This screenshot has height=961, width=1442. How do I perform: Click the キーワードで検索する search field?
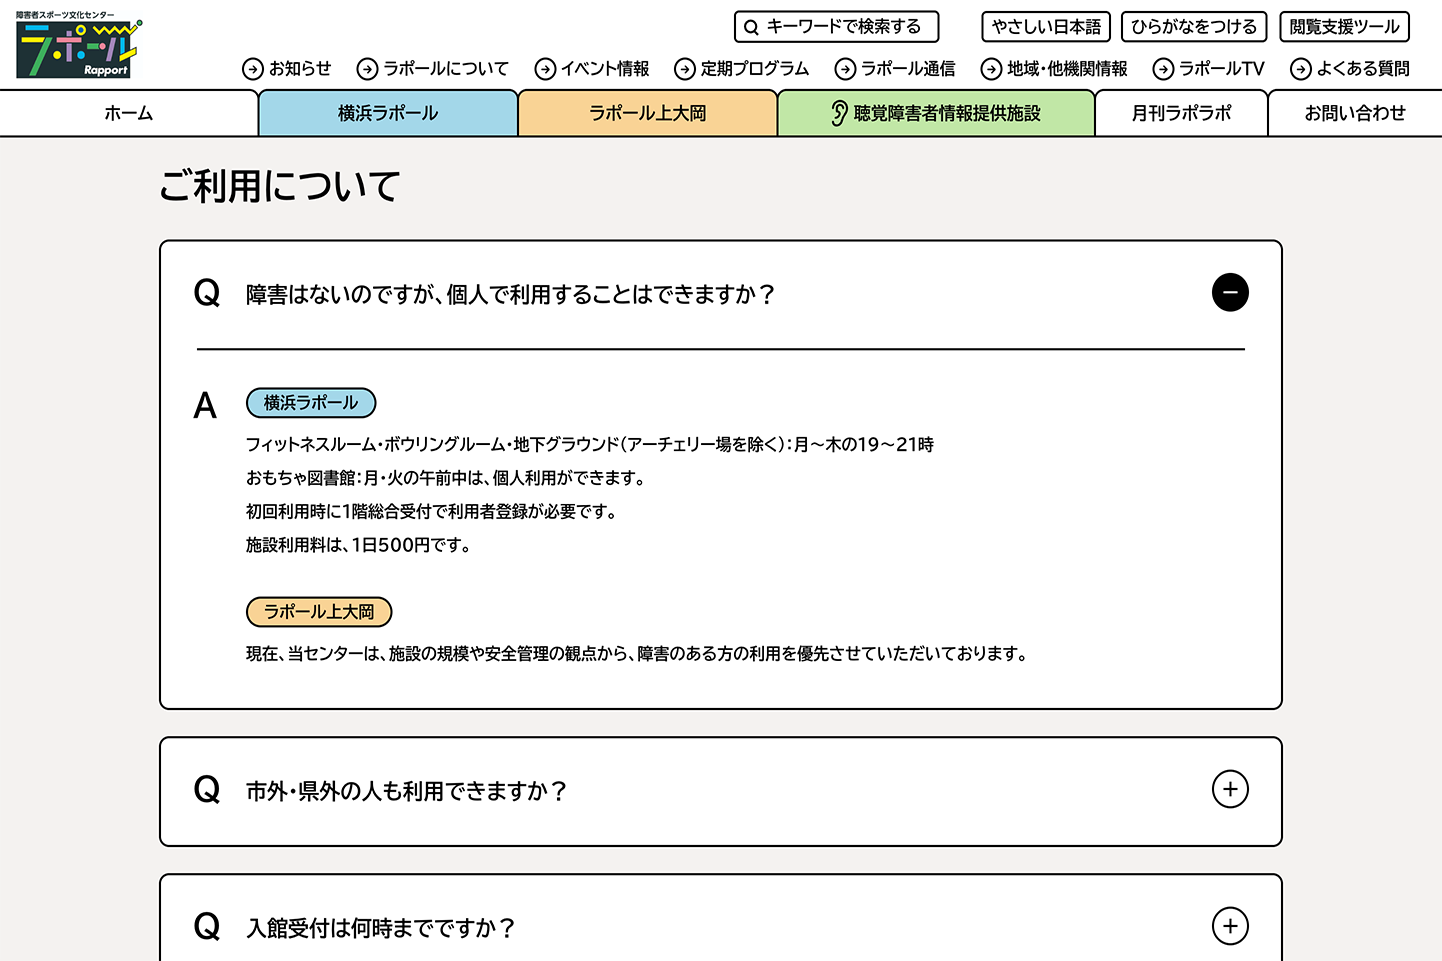click(845, 27)
